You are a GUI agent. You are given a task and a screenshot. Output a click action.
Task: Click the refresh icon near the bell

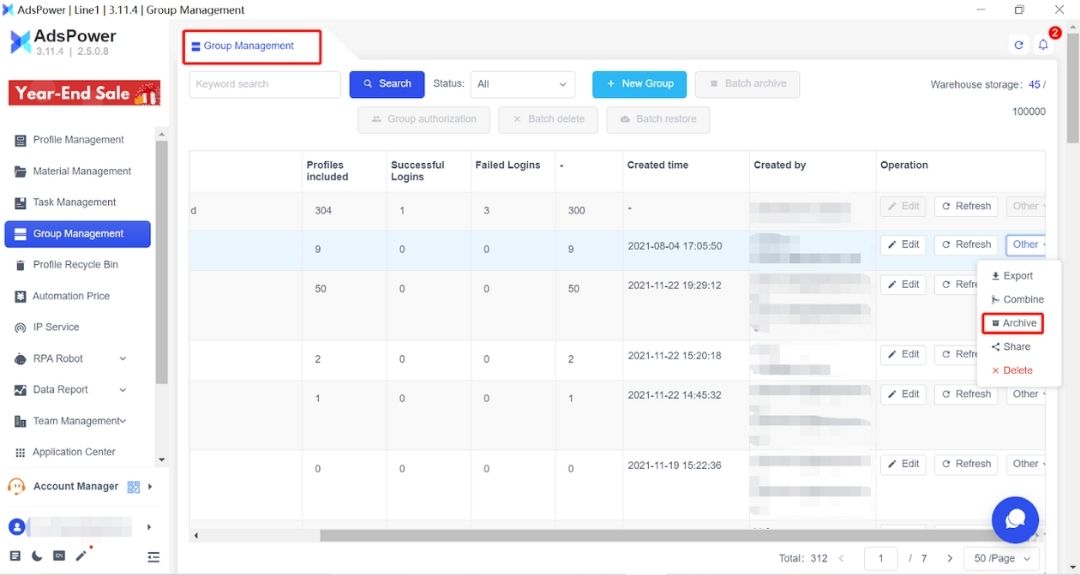tap(1019, 45)
